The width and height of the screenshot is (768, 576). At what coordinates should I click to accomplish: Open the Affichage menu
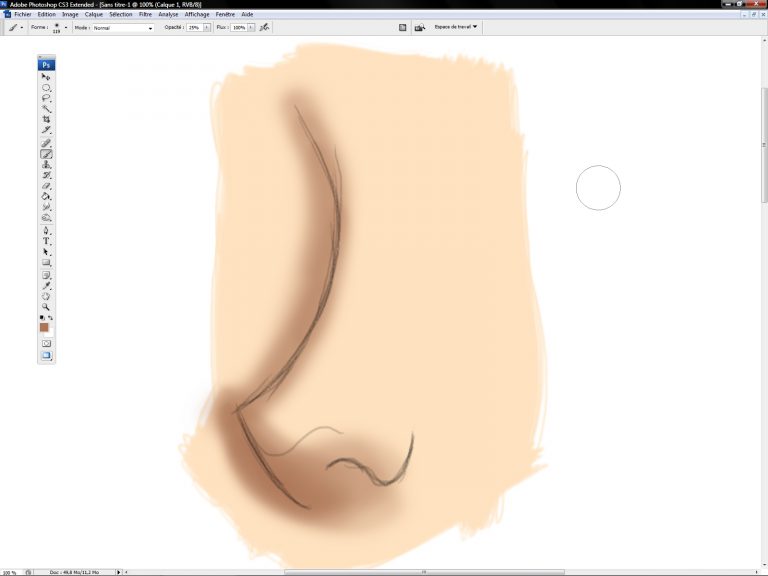(x=198, y=14)
